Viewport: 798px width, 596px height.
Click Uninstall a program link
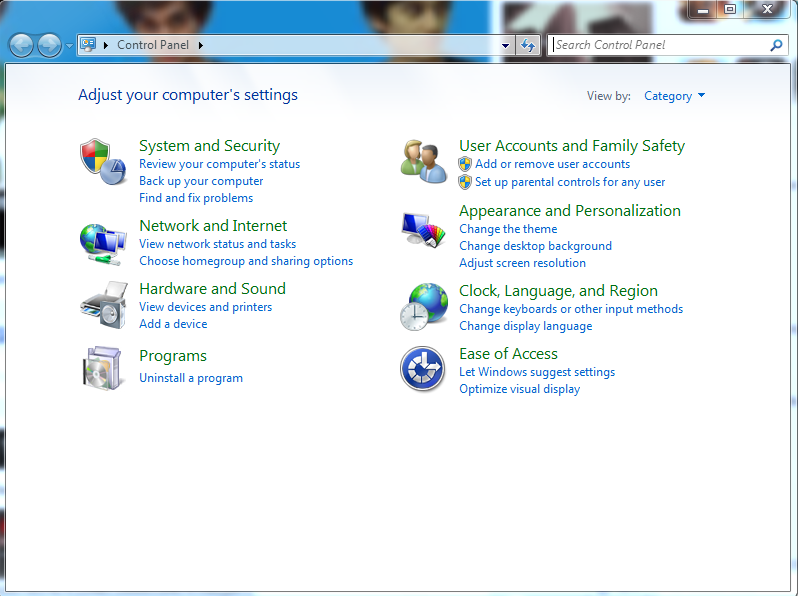click(x=191, y=378)
